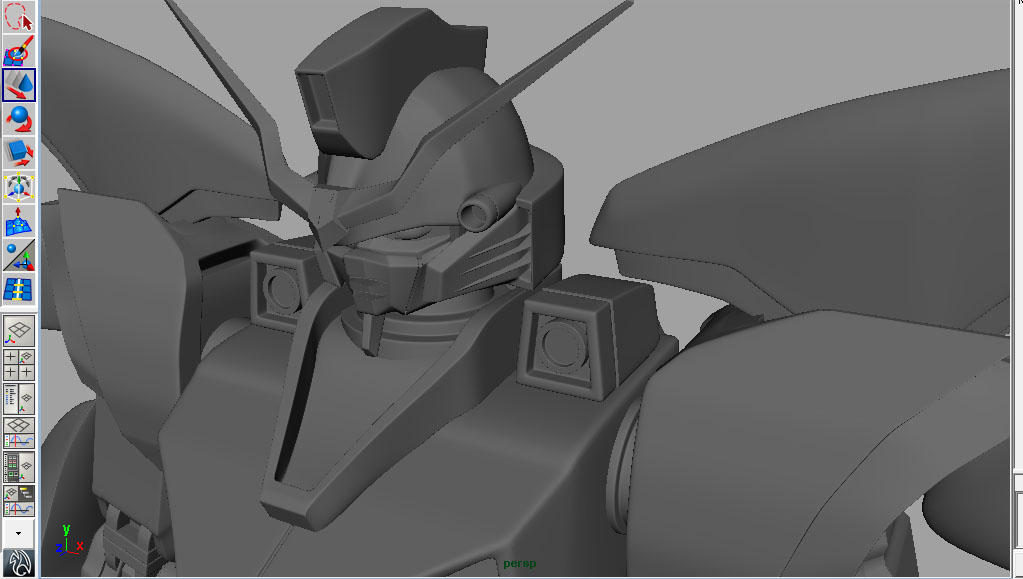
Task: Click the Show Manipulator tool
Action: coord(18,255)
